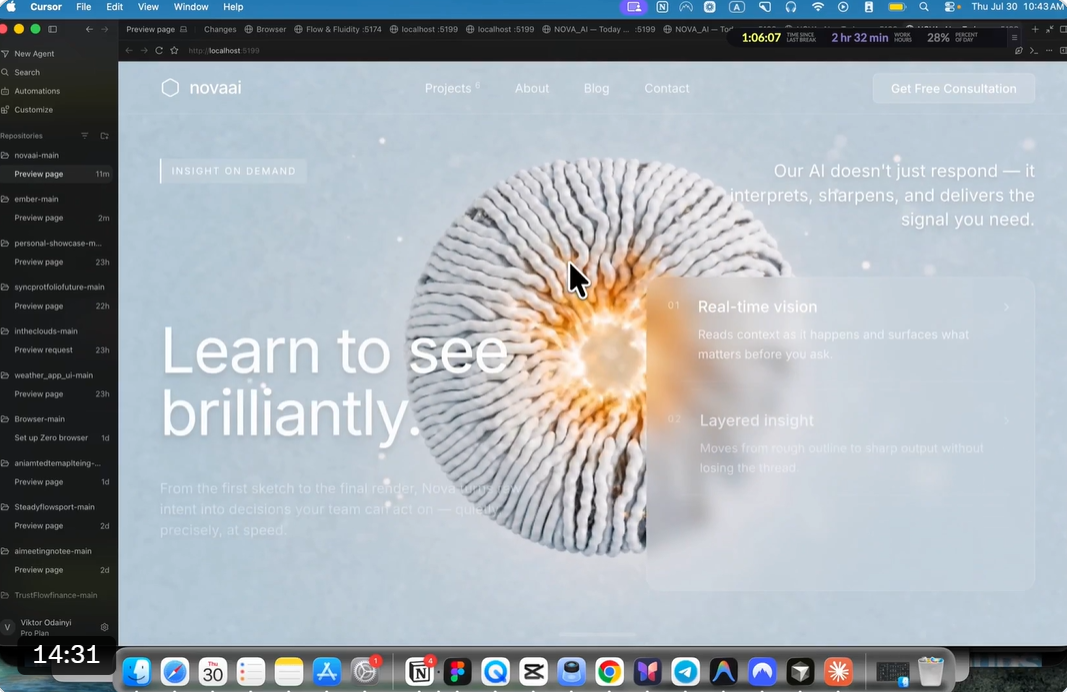
Task: Click the Viktor Odainyi Pro Plan account
Action: pos(46,627)
